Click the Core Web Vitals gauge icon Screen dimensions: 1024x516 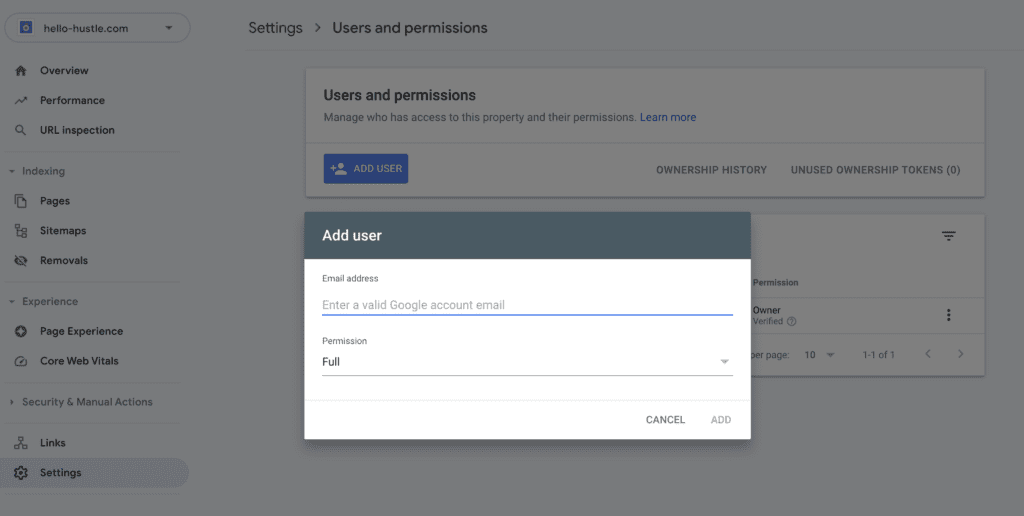pyautogui.click(x=21, y=361)
